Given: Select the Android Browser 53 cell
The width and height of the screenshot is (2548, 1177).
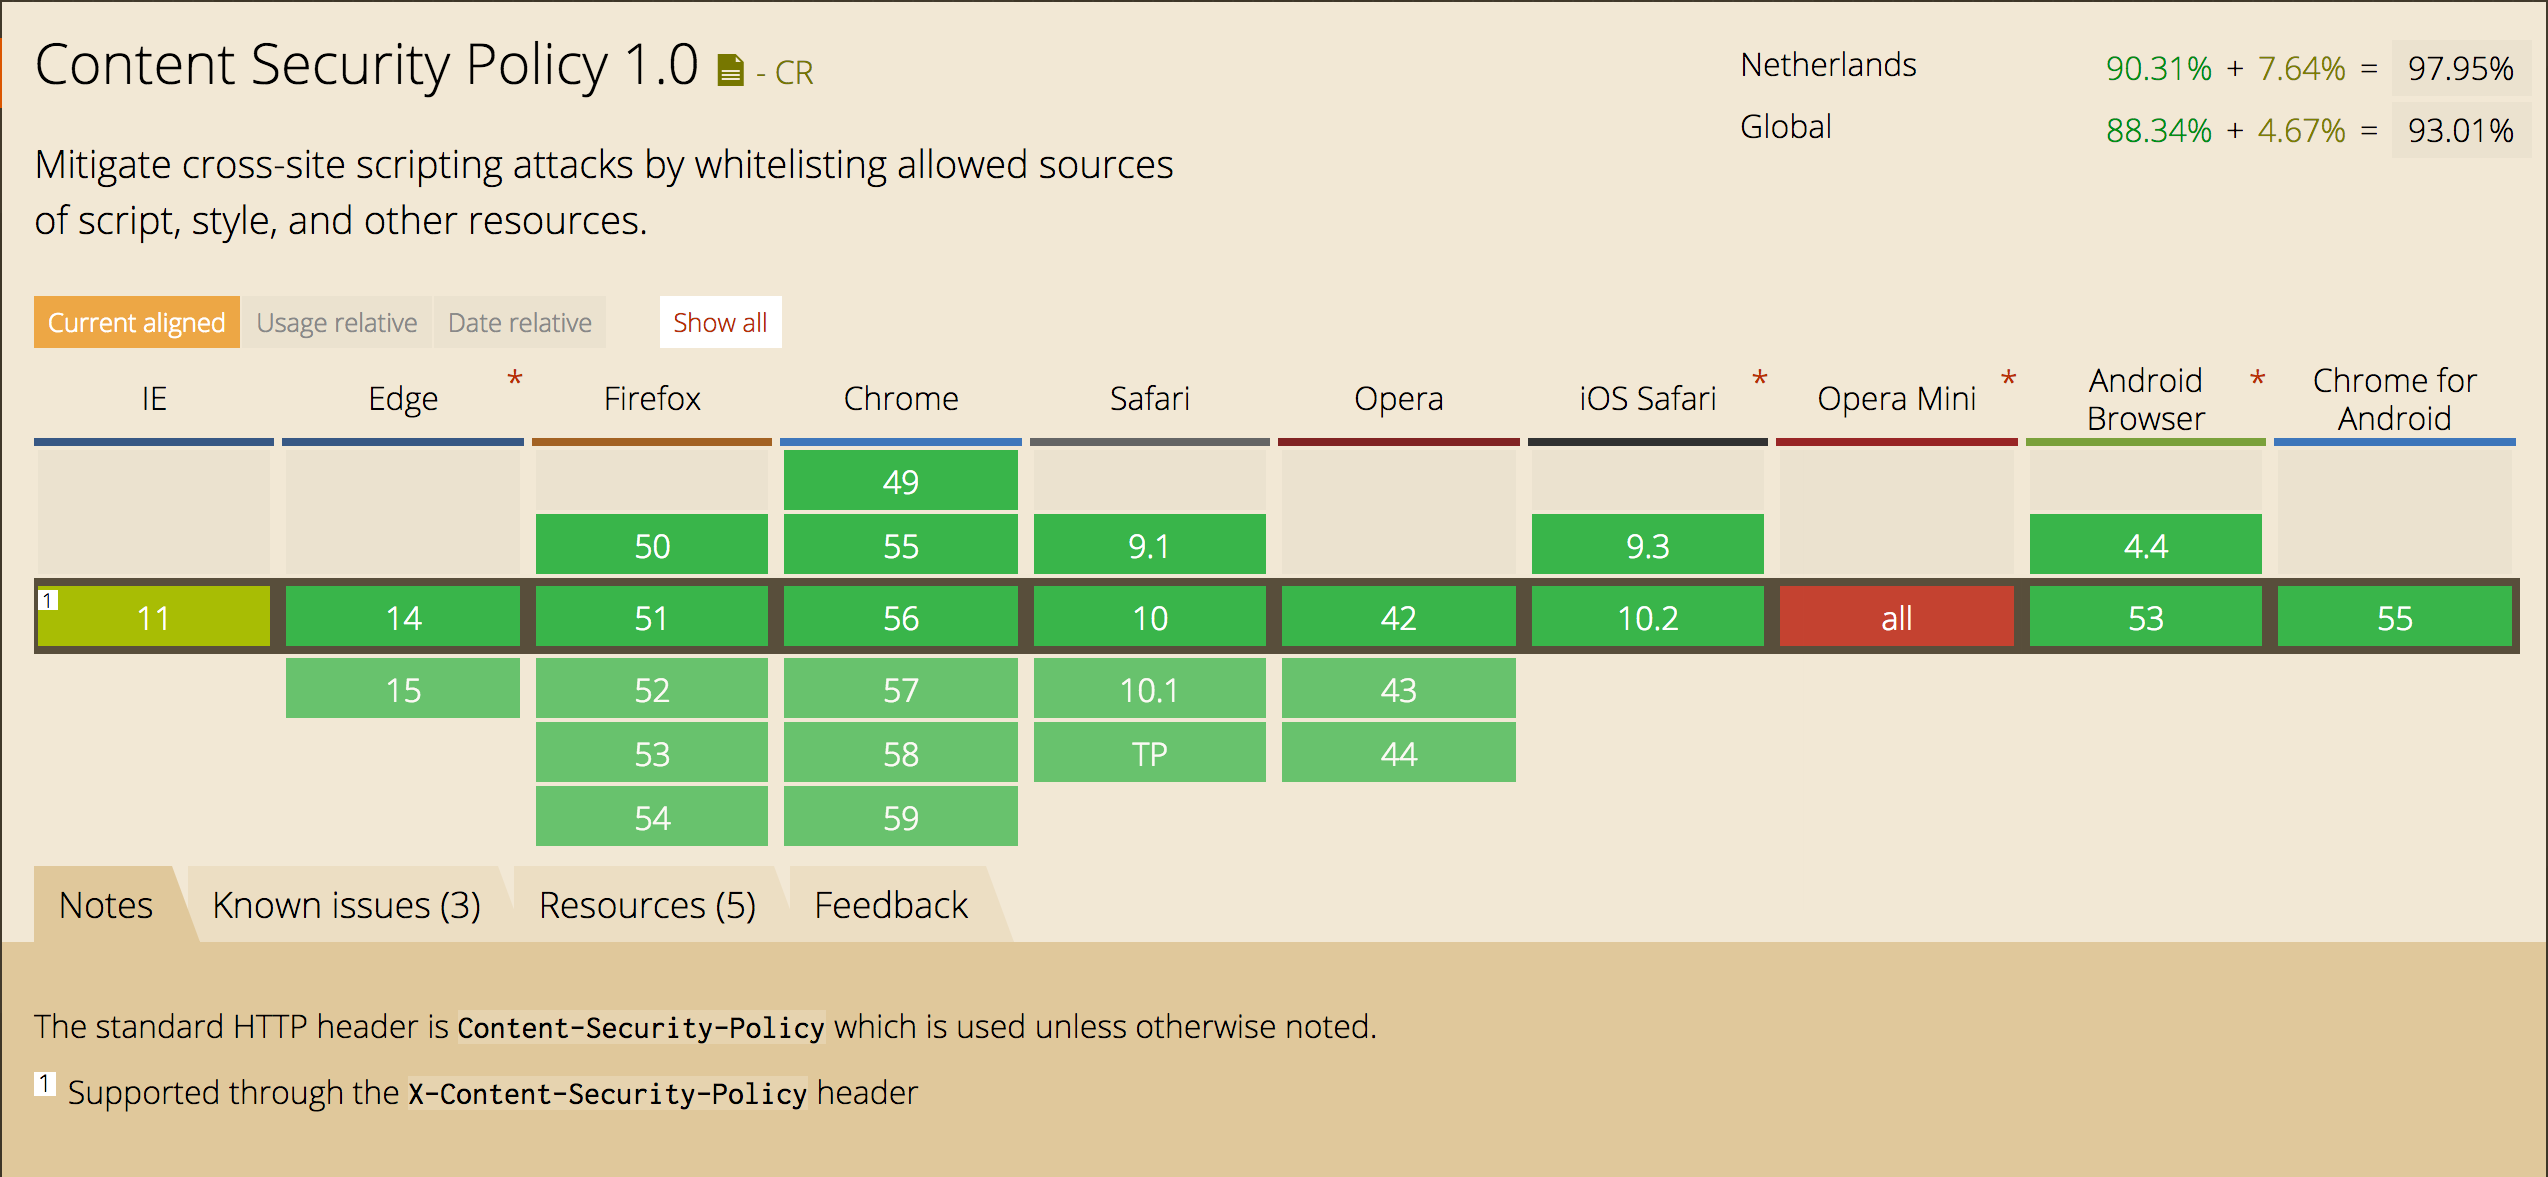Looking at the screenshot, I should [2146, 616].
